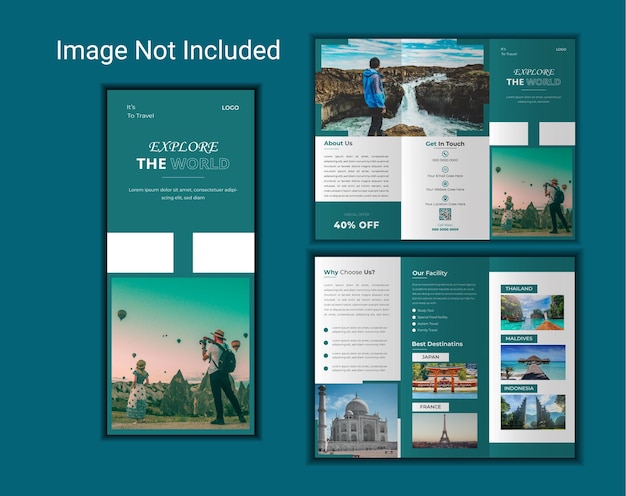Click 'Your Location Goes Here' text
Image resolution: width=626 pixels, height=496 pixels.
pos(445,204)
